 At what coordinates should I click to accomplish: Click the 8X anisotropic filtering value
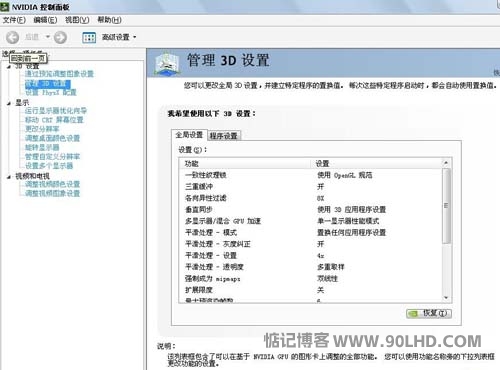[321, 198]
